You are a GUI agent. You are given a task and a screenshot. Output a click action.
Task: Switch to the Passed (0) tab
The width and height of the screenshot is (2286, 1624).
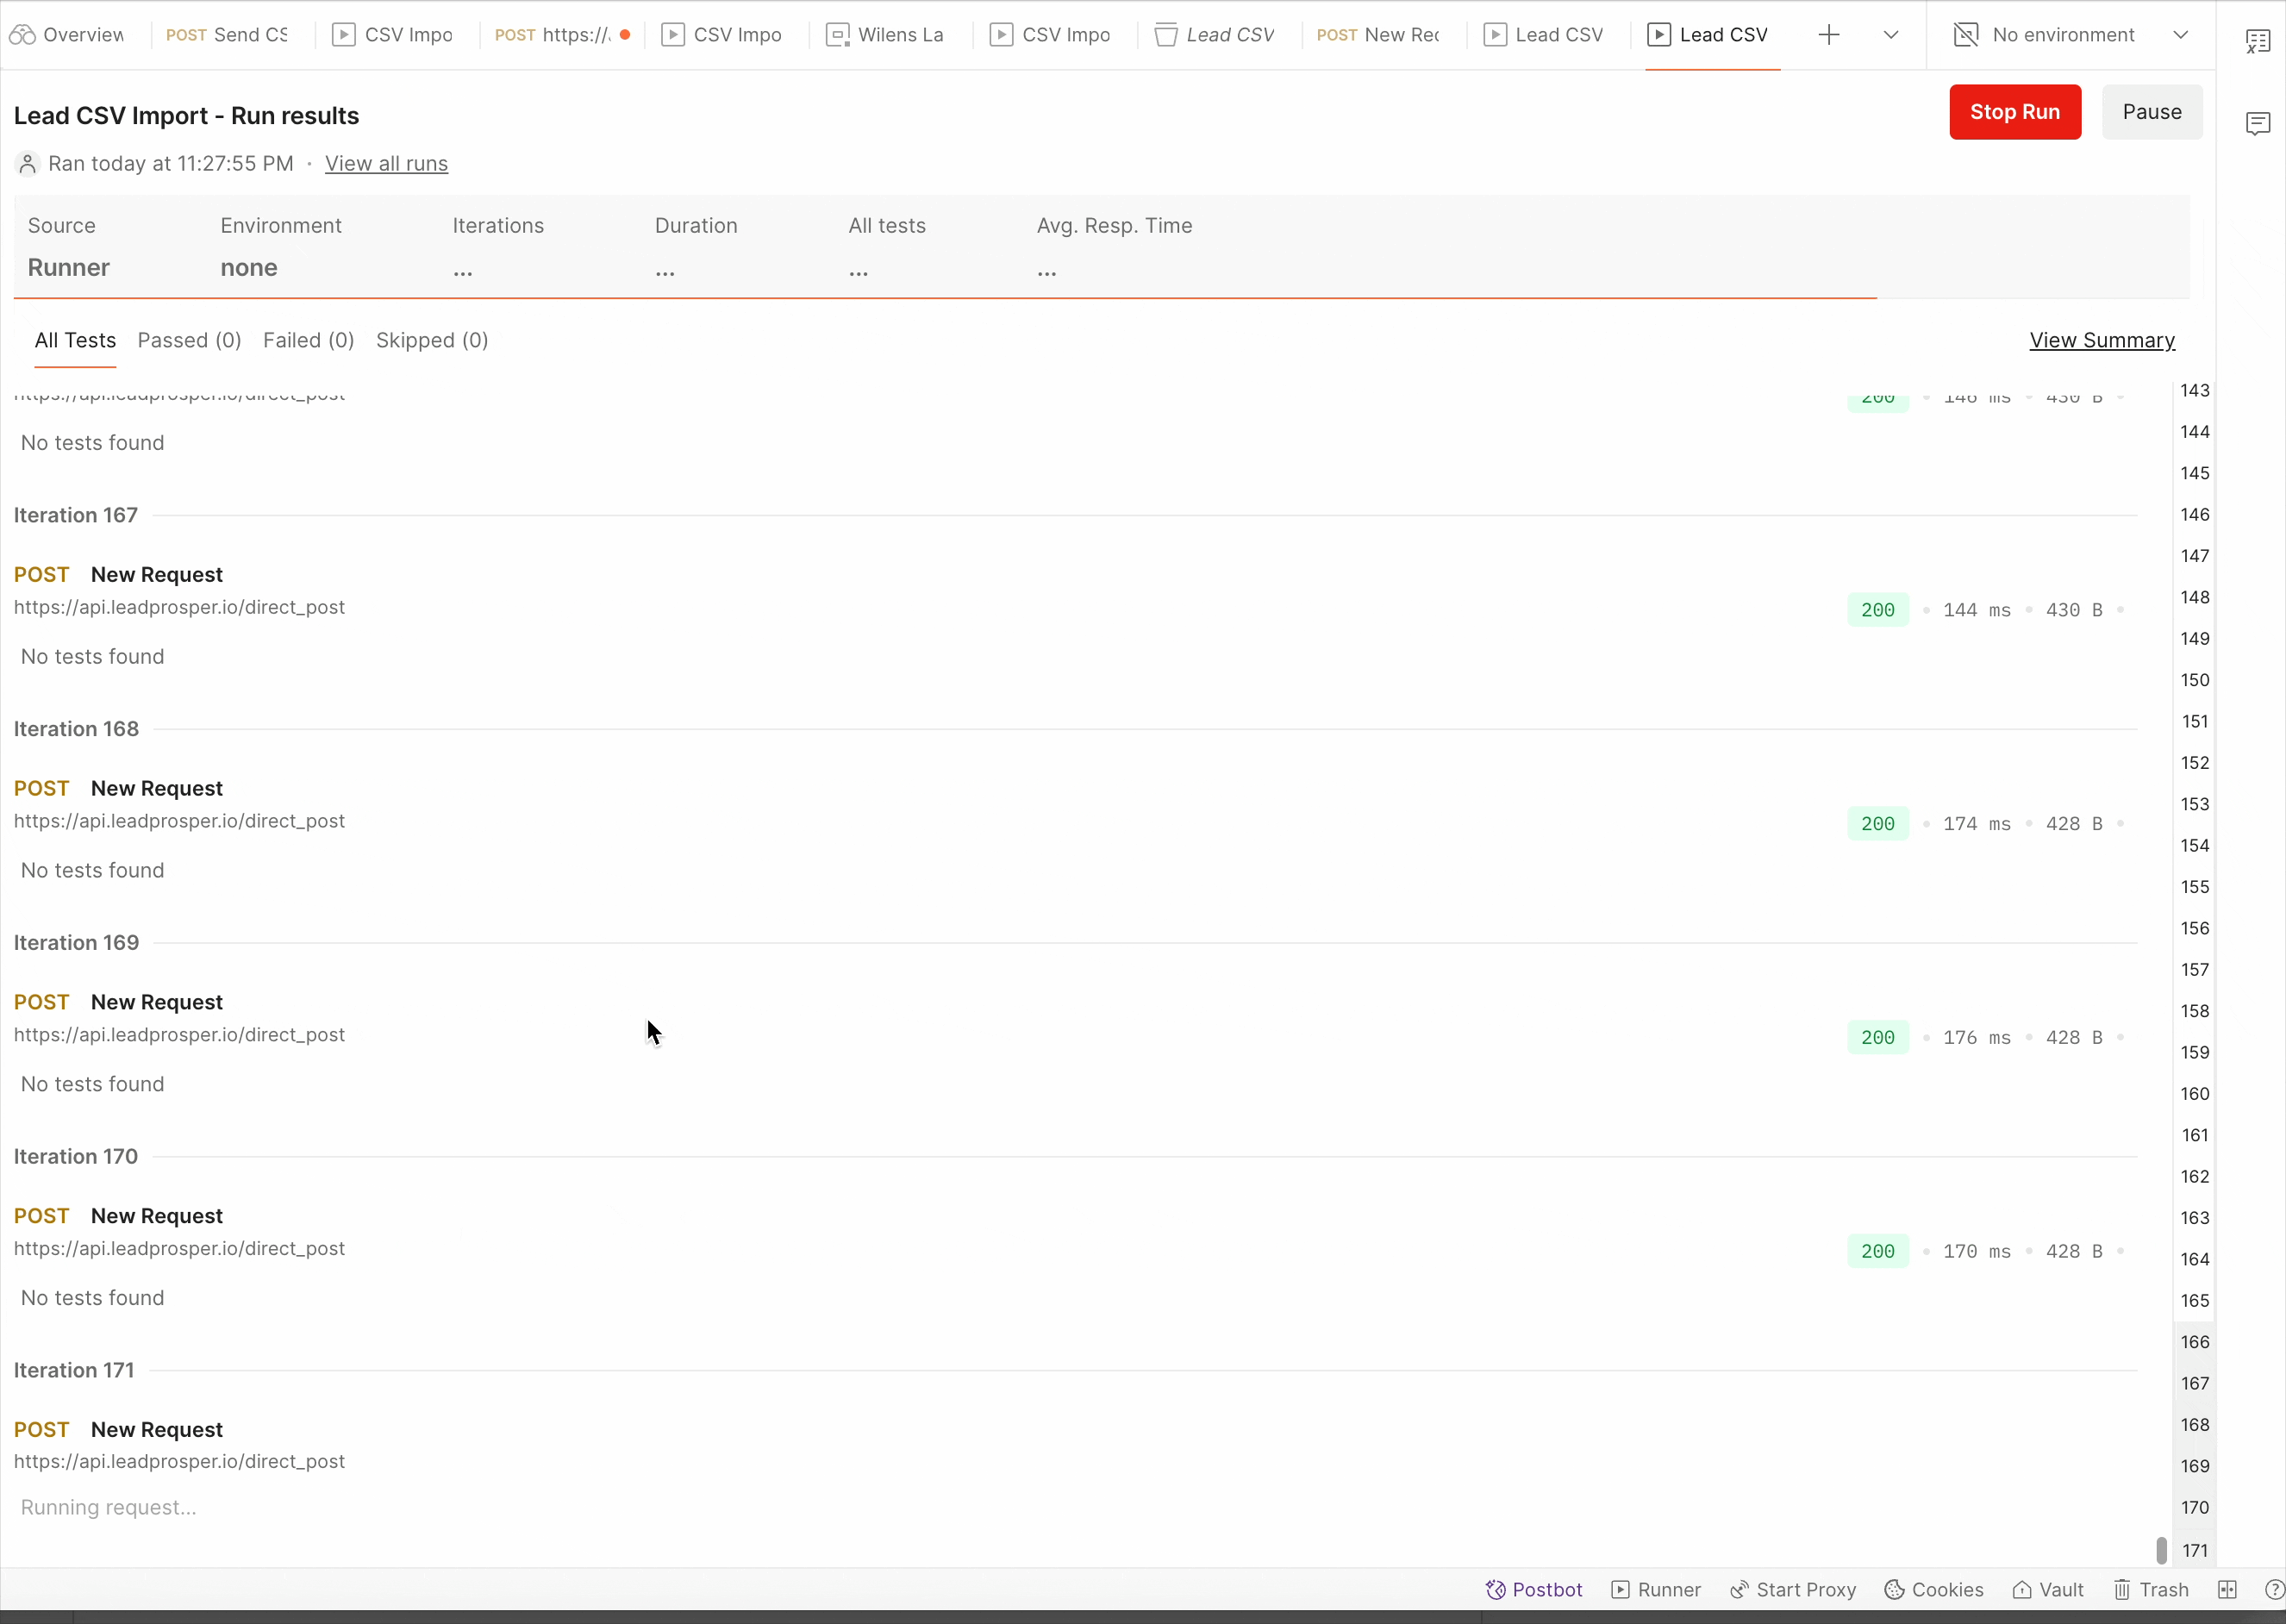pyautogui.click(x=189, y=340)
